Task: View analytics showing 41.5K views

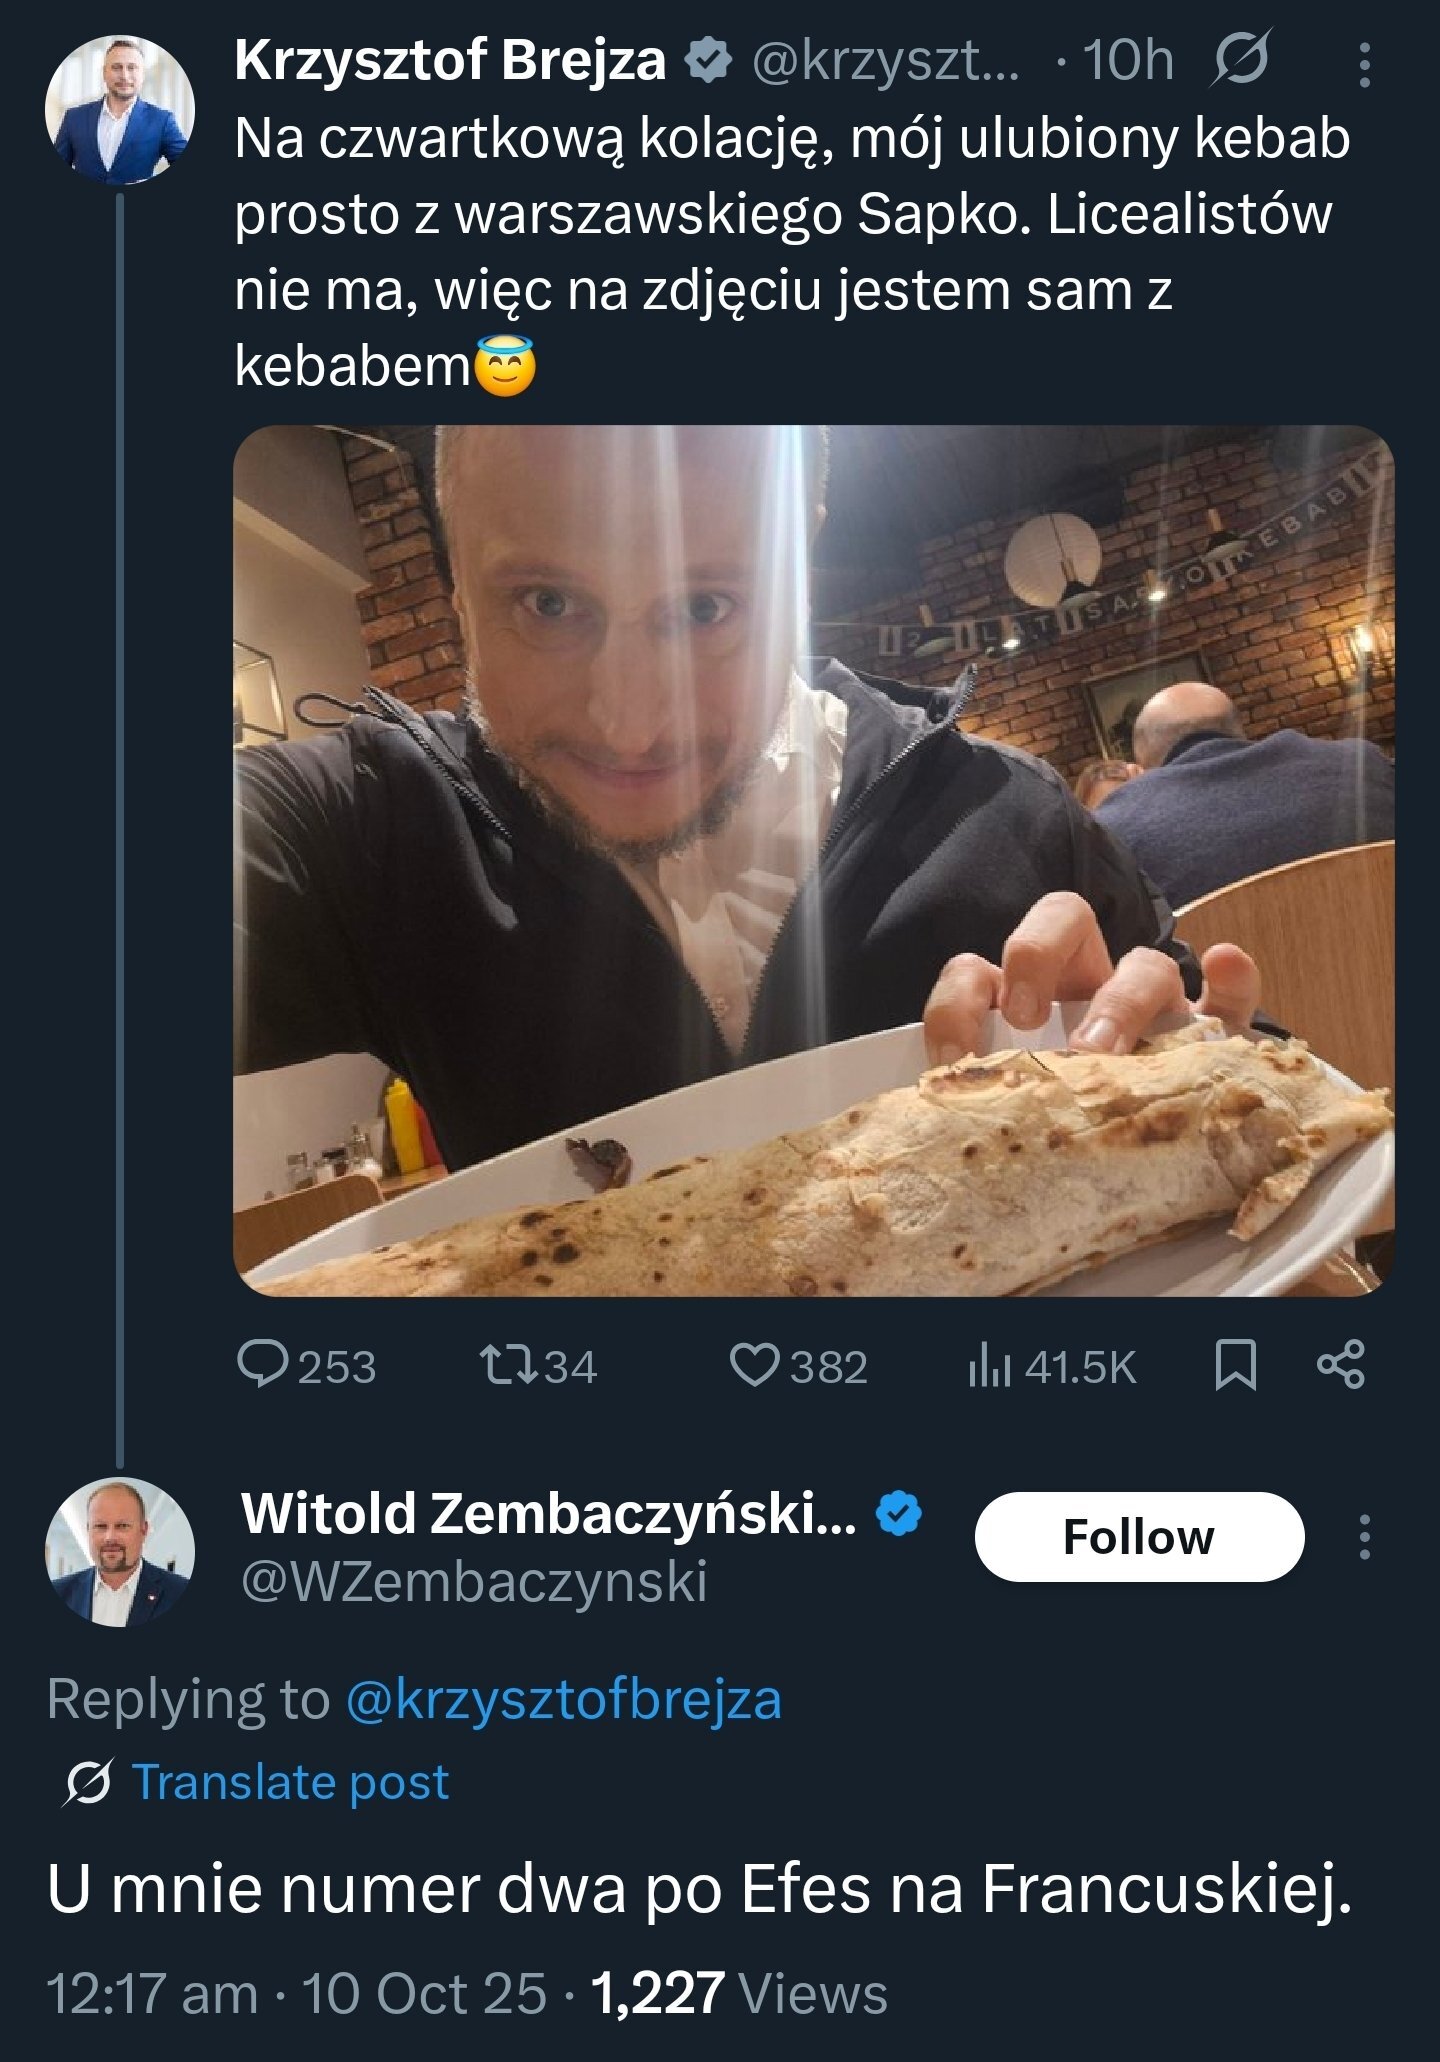Action: (x=1052, y=1366)
